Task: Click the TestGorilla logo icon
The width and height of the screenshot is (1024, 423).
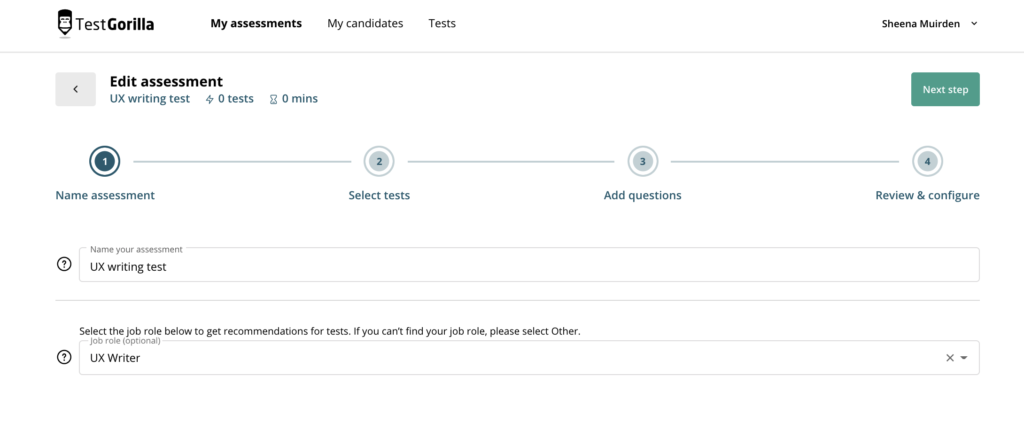Action: tap(66, 23)
